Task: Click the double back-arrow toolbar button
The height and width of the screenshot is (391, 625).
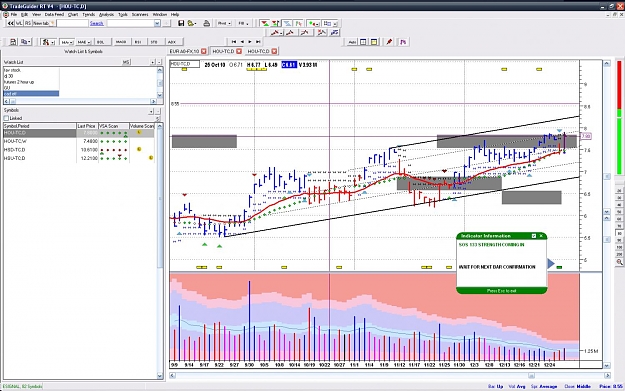Action: [11, 24]
